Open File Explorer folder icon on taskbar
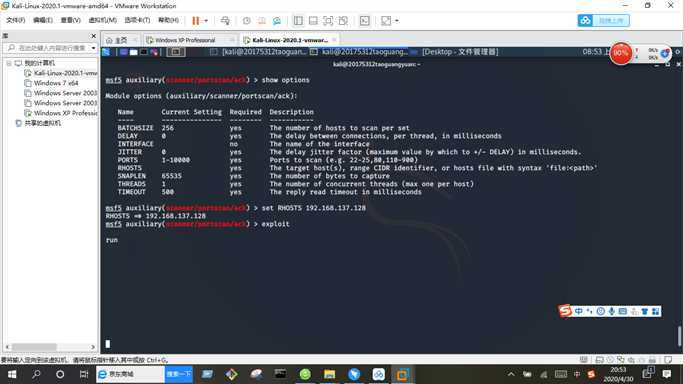 [x=330, y=374]
